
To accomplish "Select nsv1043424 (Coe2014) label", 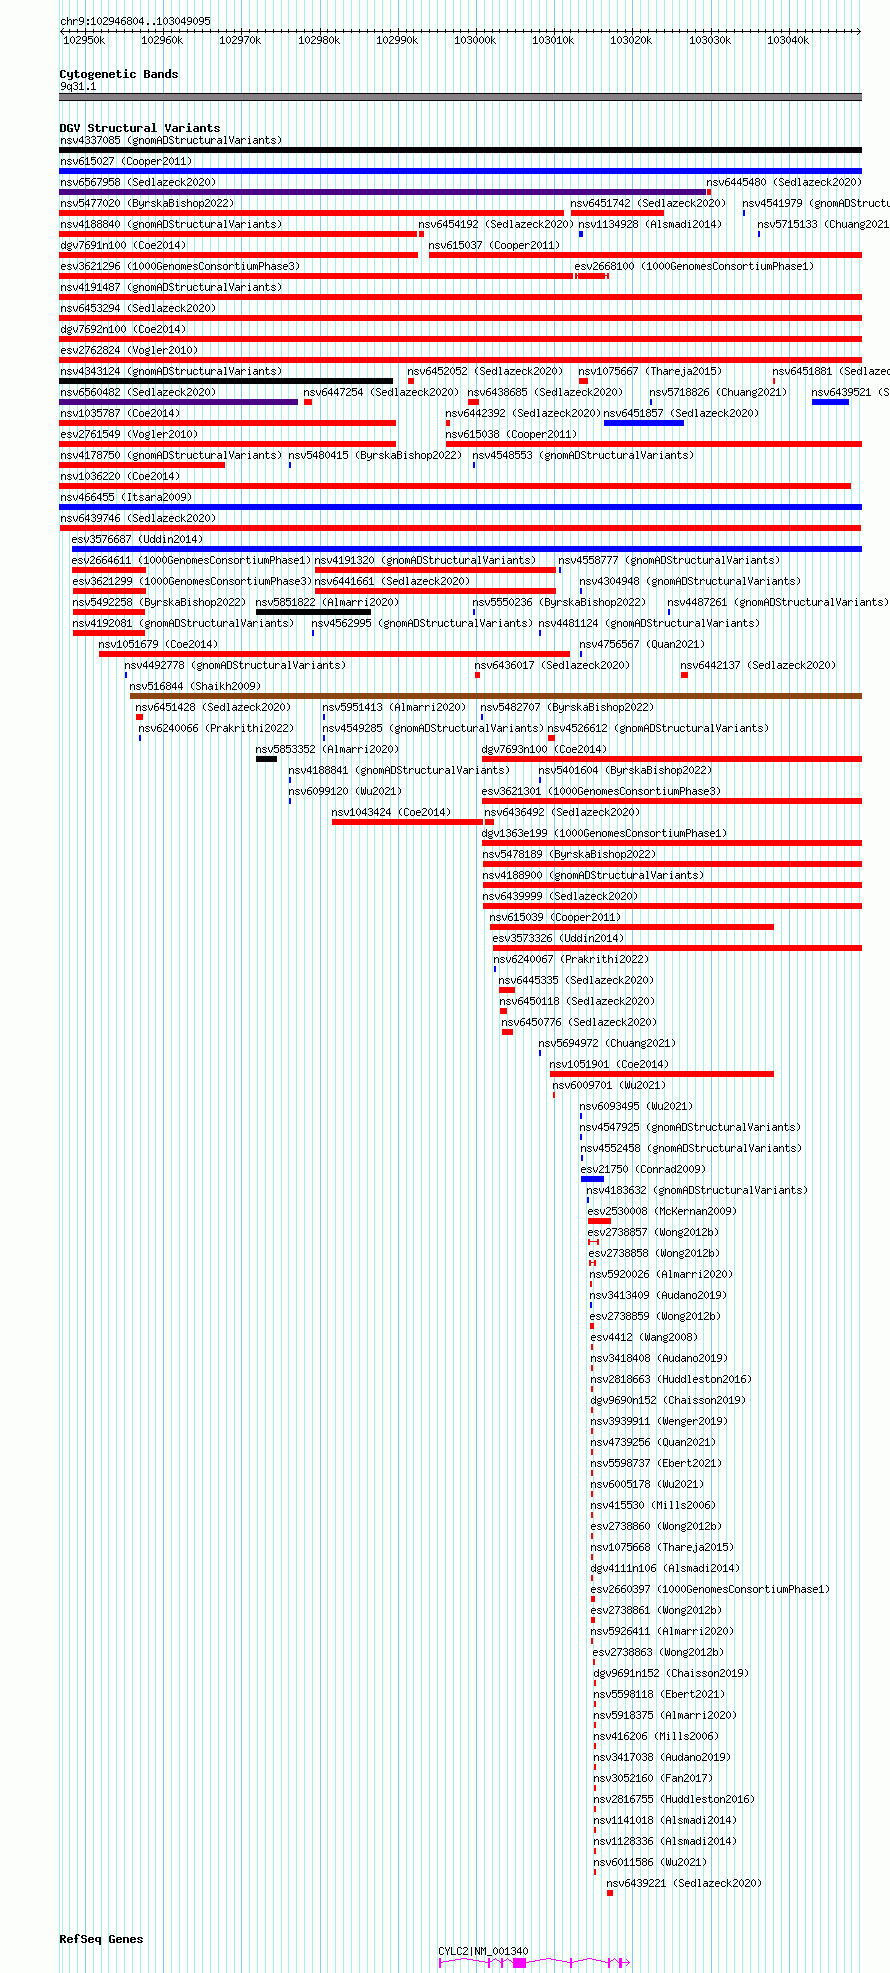I will pos(392,812).
